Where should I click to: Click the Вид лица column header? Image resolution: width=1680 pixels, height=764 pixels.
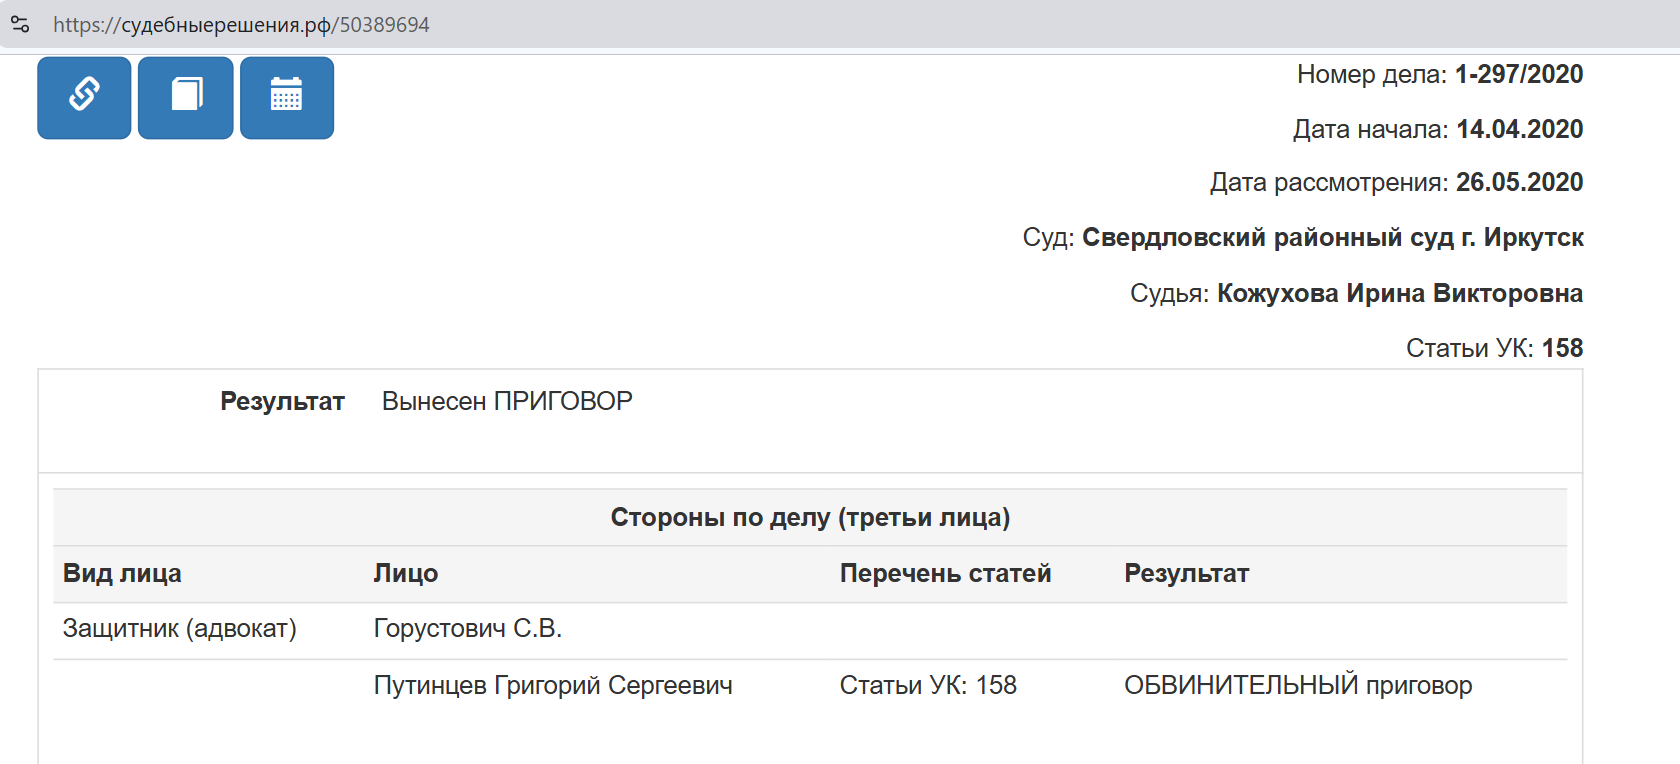[x=122, y=573]
